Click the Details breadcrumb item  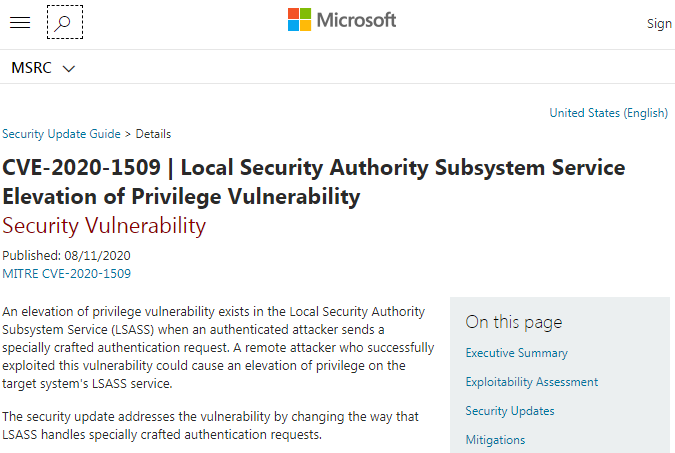(153, 134)
